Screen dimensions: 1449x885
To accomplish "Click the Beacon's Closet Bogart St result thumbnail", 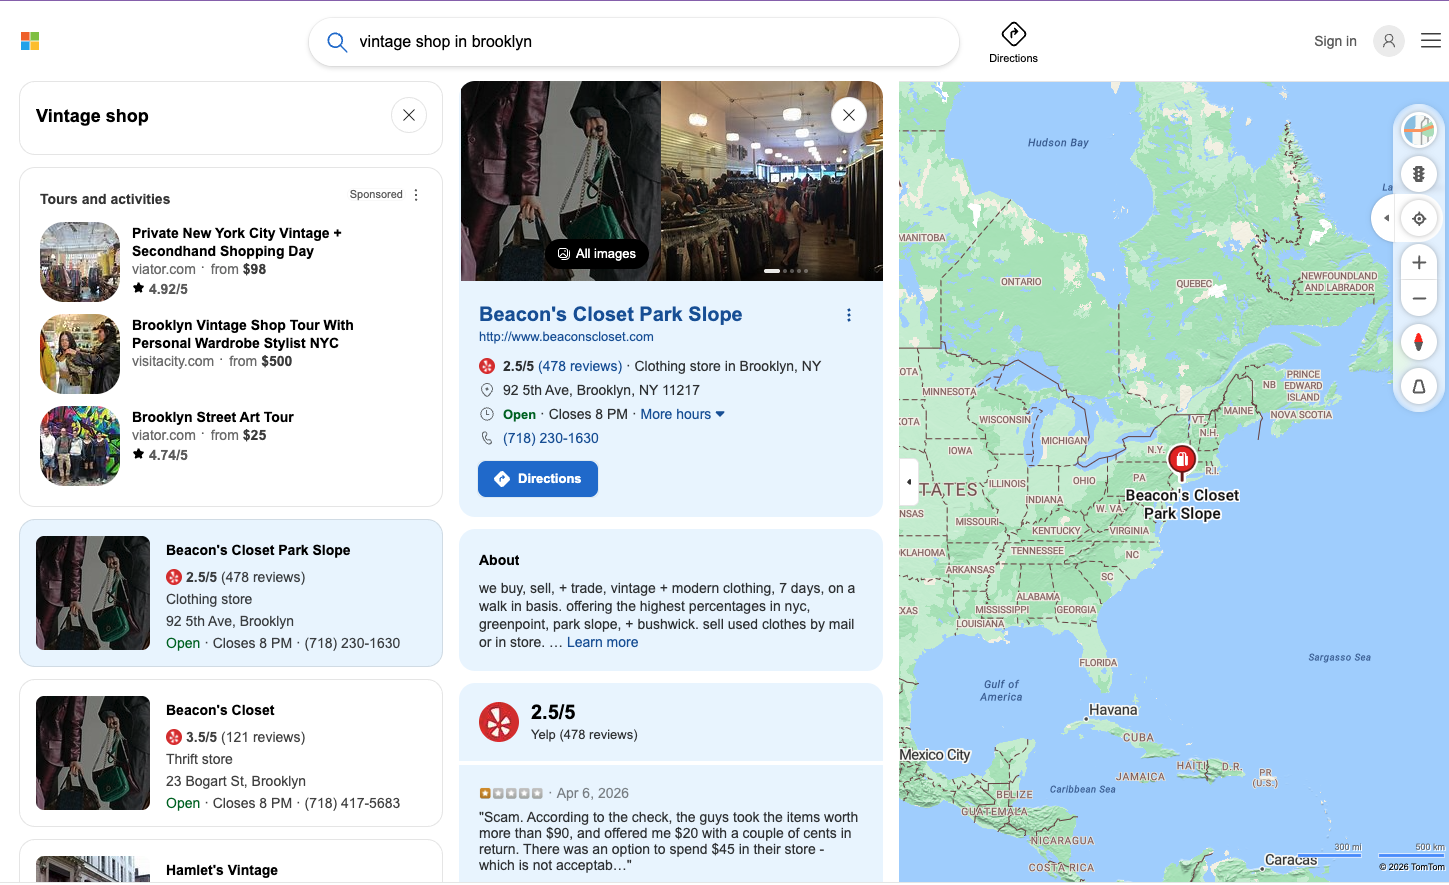I will click(x=93, y=753).
